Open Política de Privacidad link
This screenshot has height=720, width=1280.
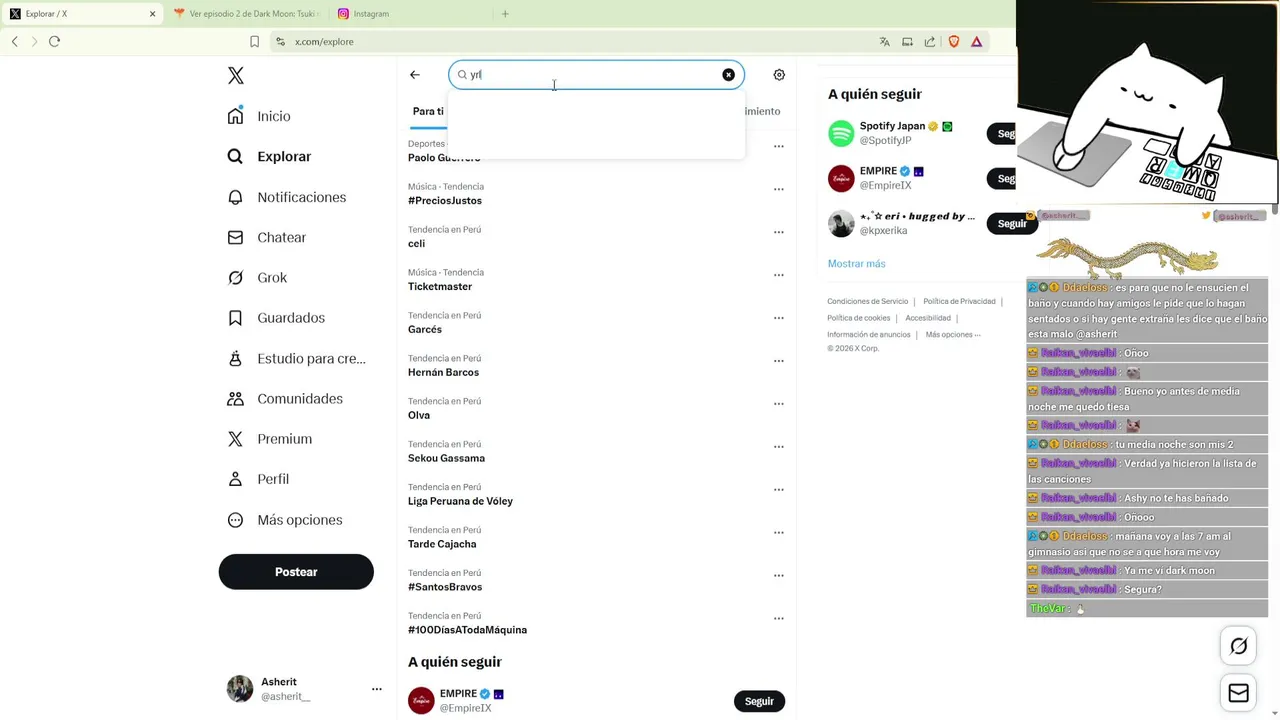(x=959, y=302)
